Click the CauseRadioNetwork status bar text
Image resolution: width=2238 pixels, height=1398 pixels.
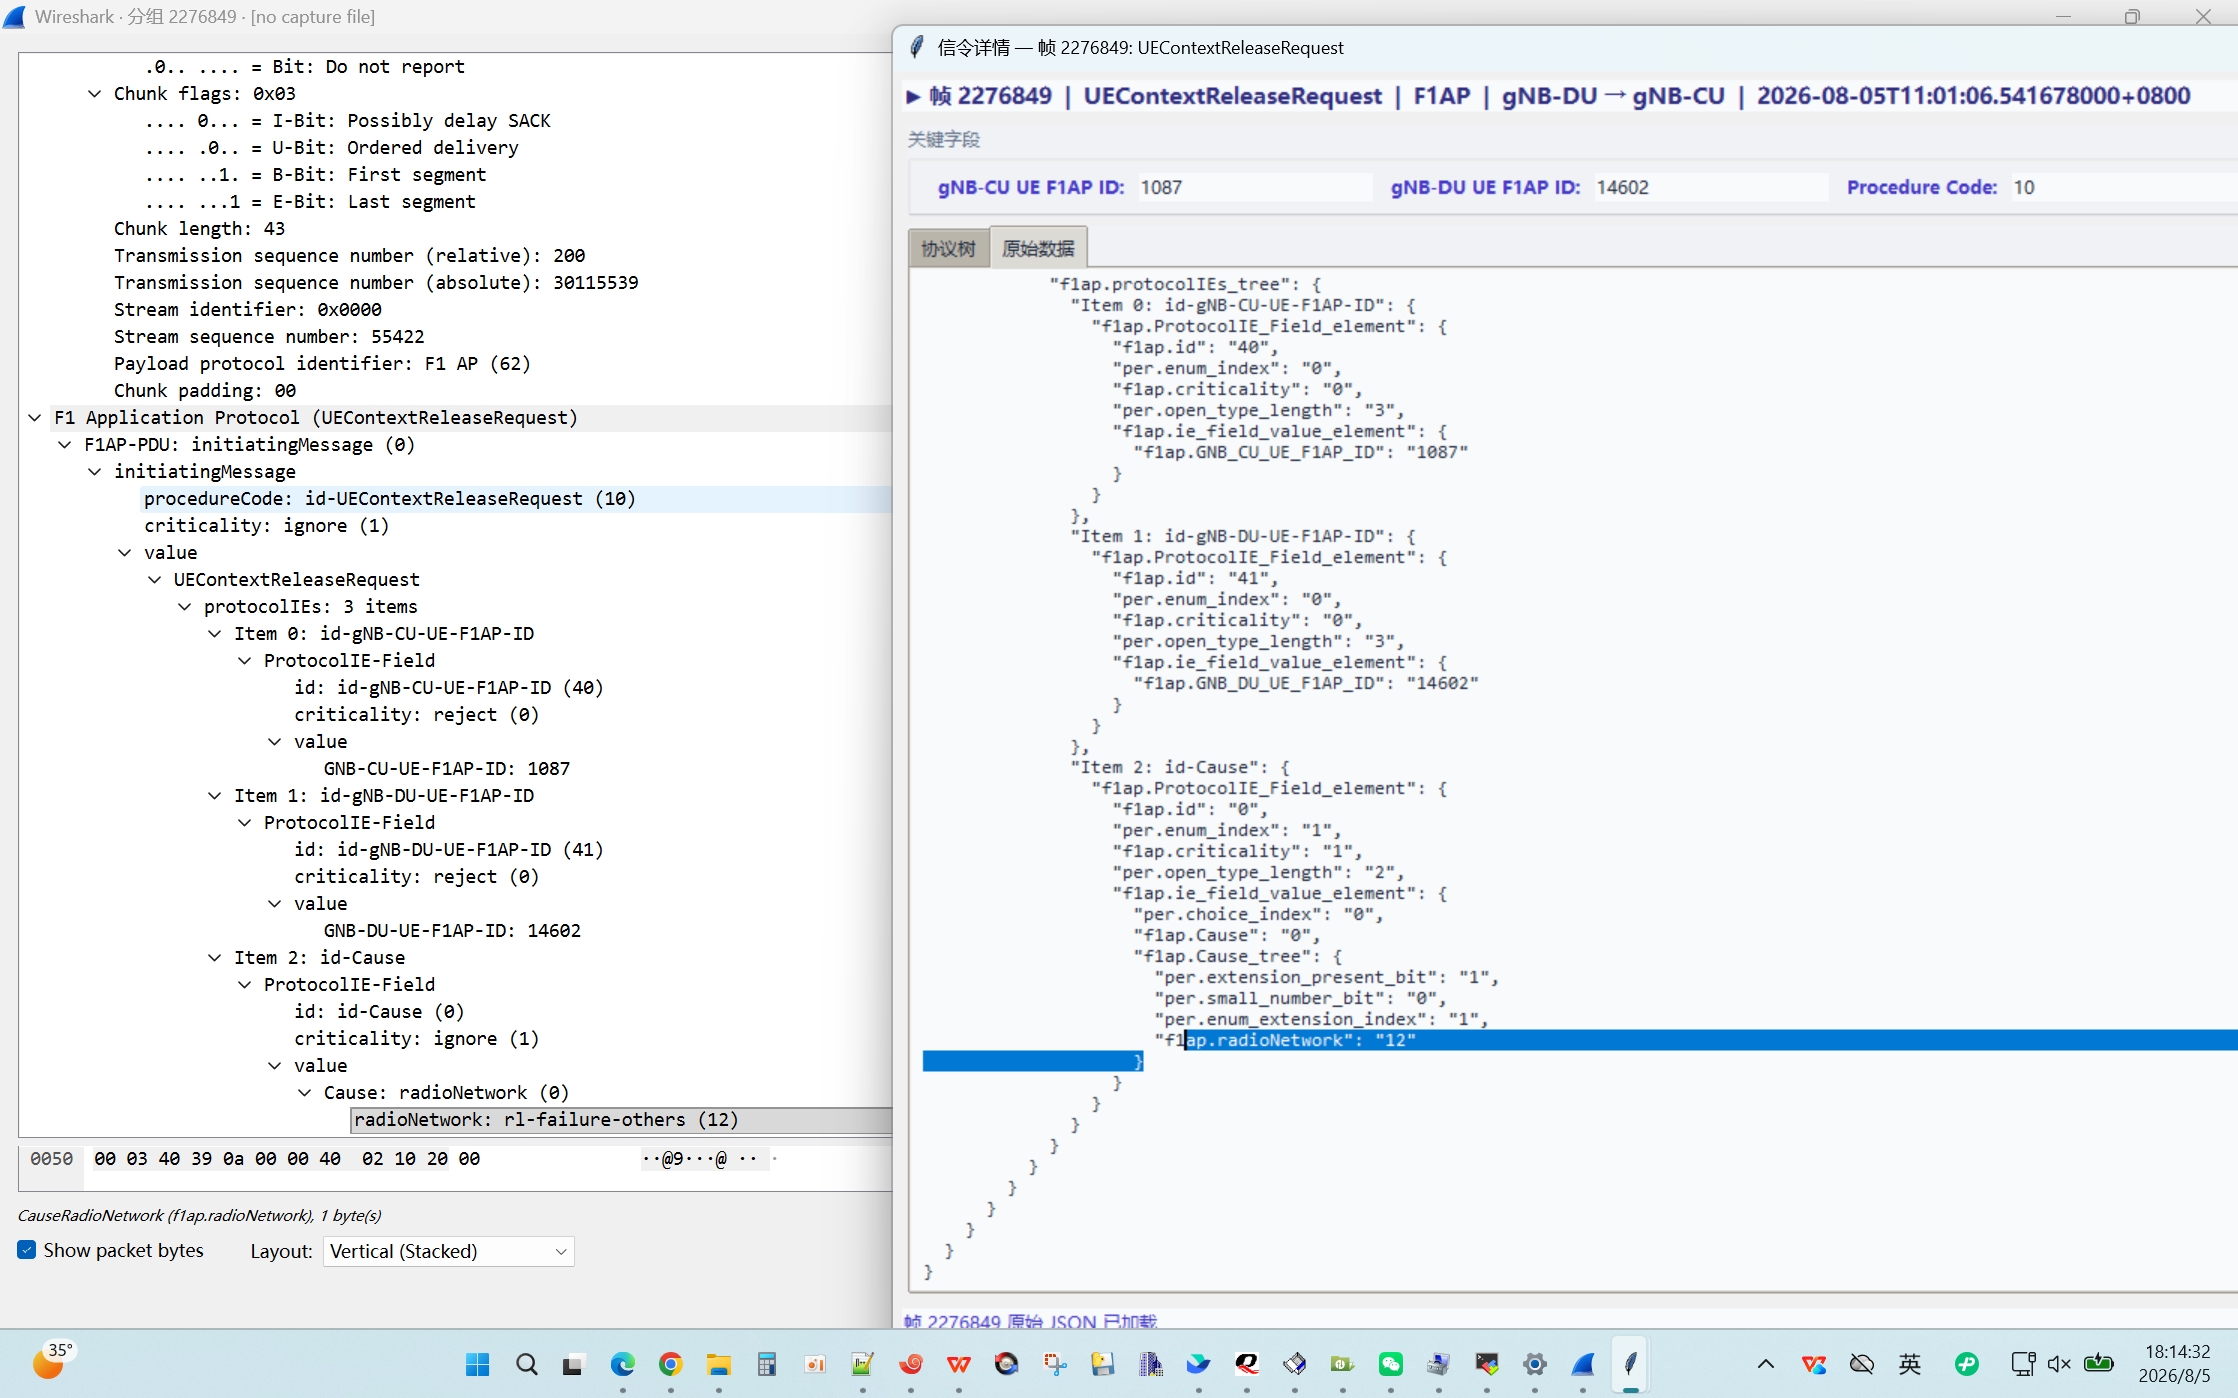click(x=200, y=1215)
